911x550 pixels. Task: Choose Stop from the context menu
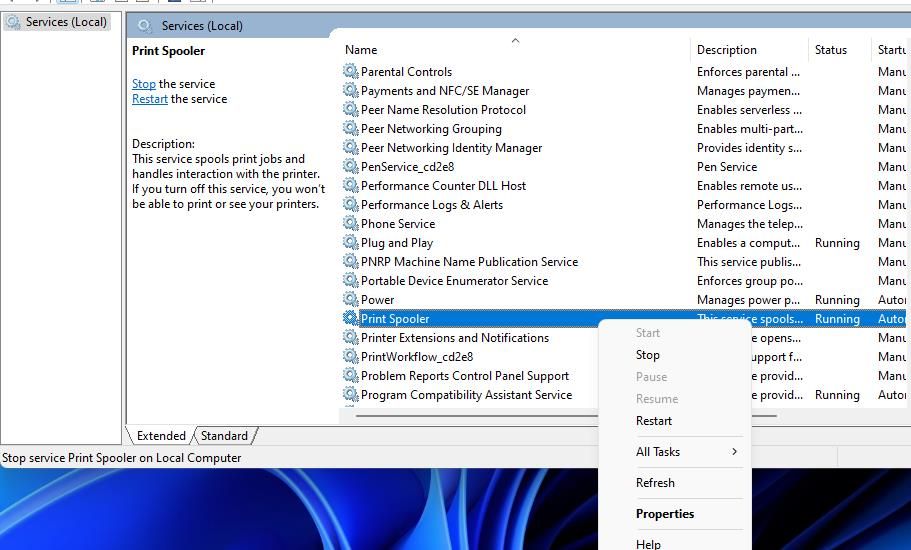(647, 355)
